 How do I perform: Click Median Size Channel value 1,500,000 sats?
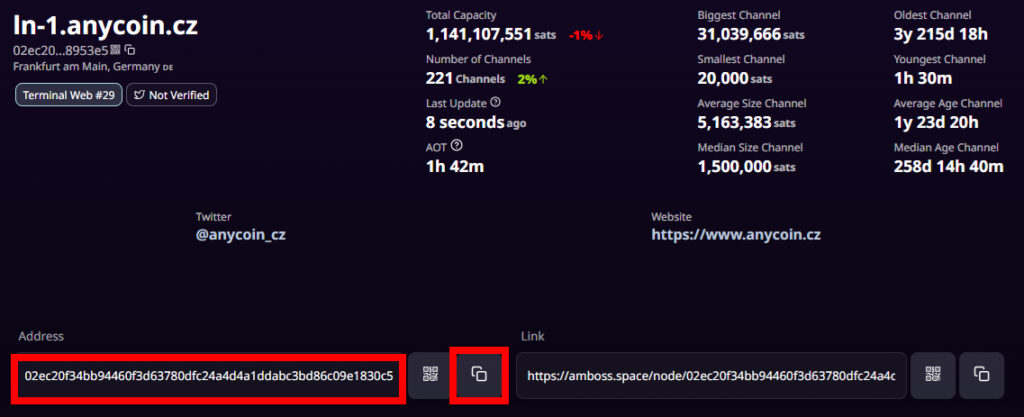(746, 166)
